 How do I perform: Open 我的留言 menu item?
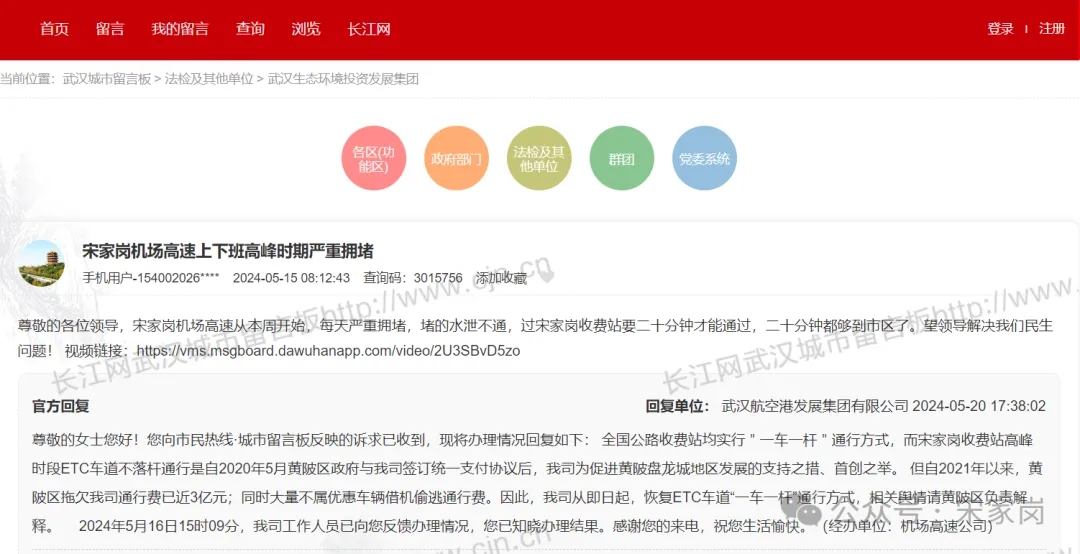pyautogui.click(x=180, y=29)
